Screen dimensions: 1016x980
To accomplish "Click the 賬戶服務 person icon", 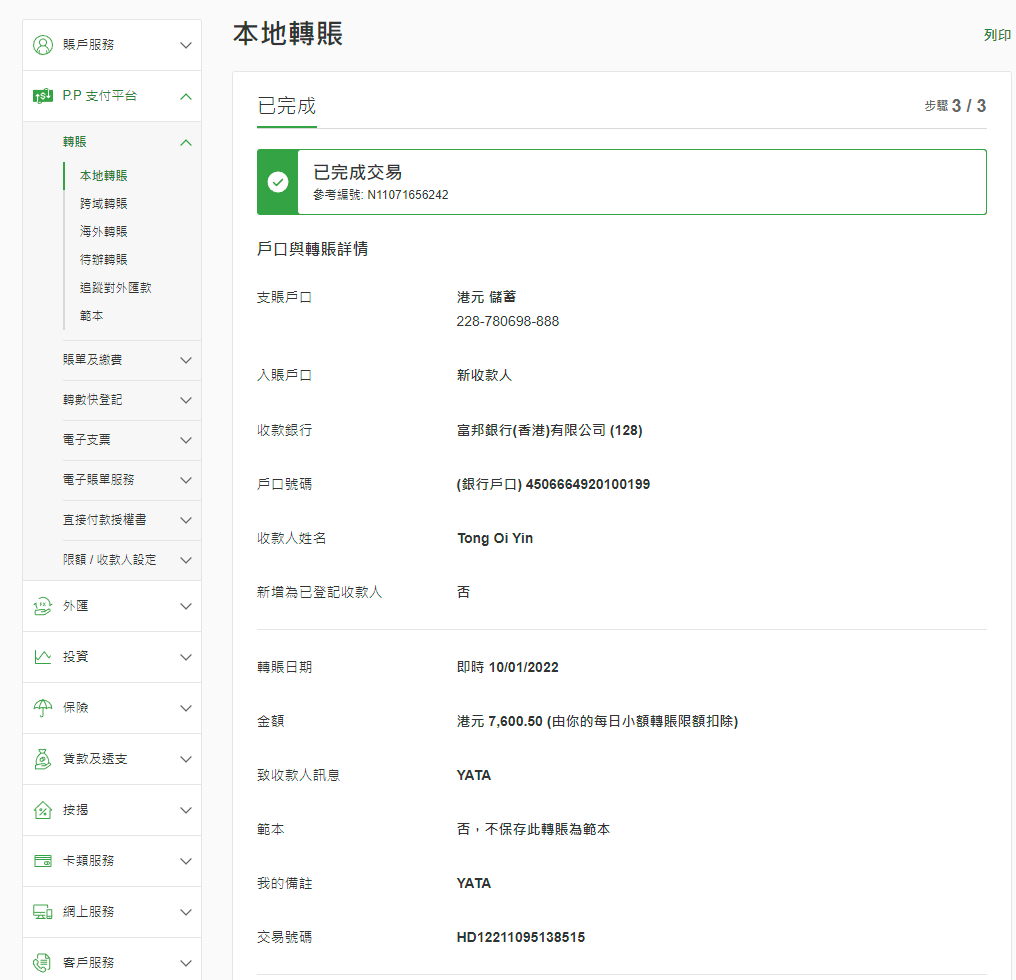I will (x=43, y=45).
